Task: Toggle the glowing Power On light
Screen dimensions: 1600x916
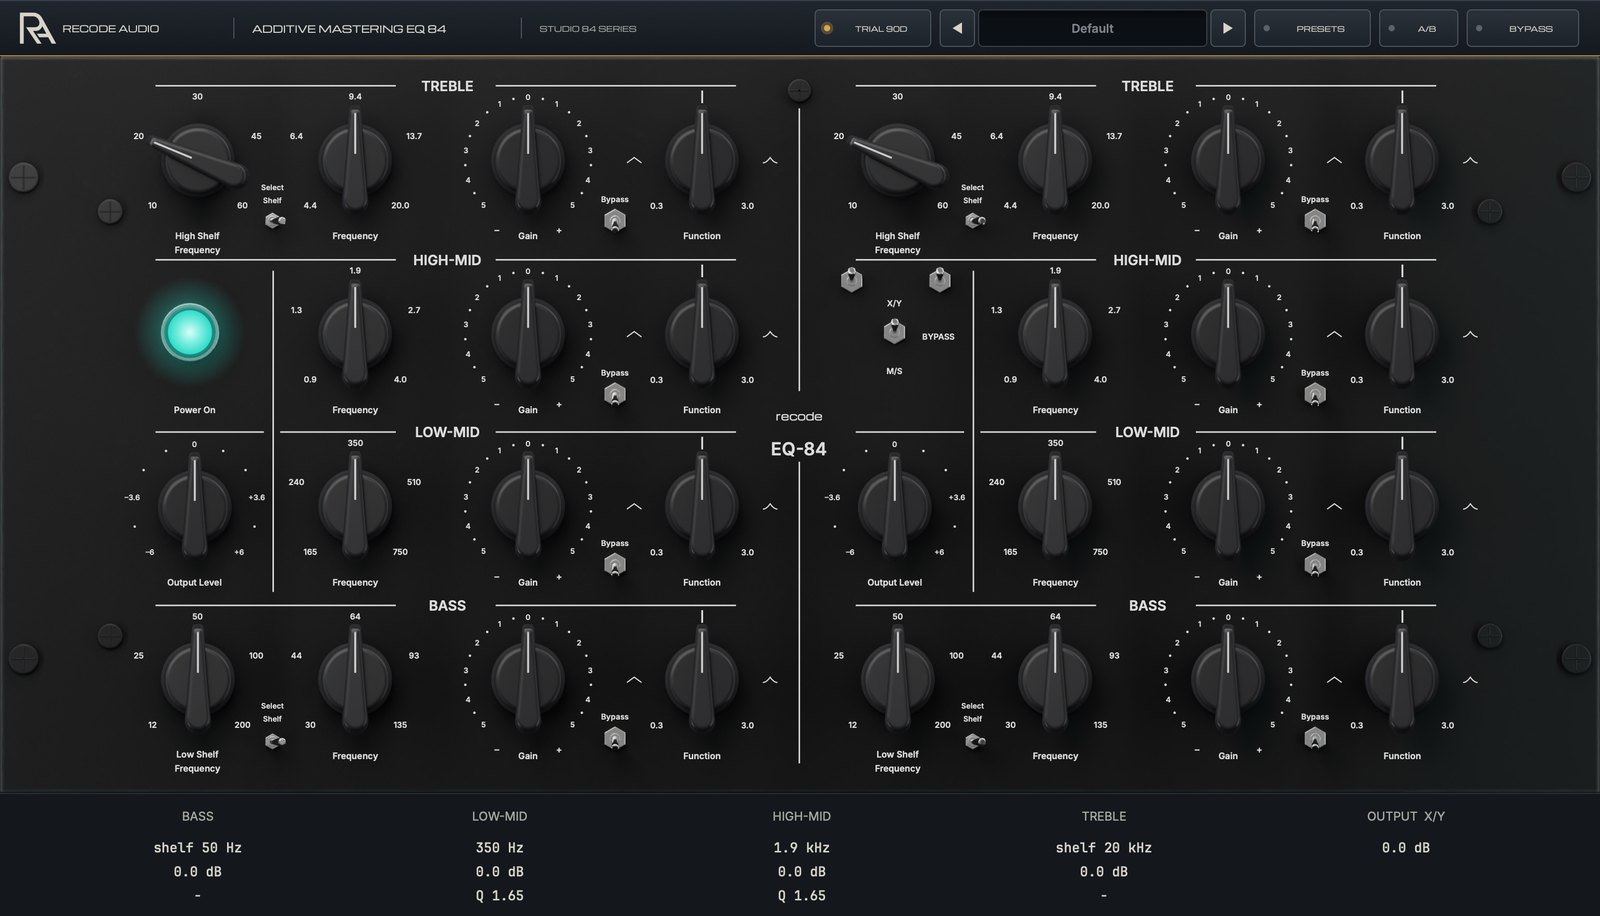Action: point(190,332)
